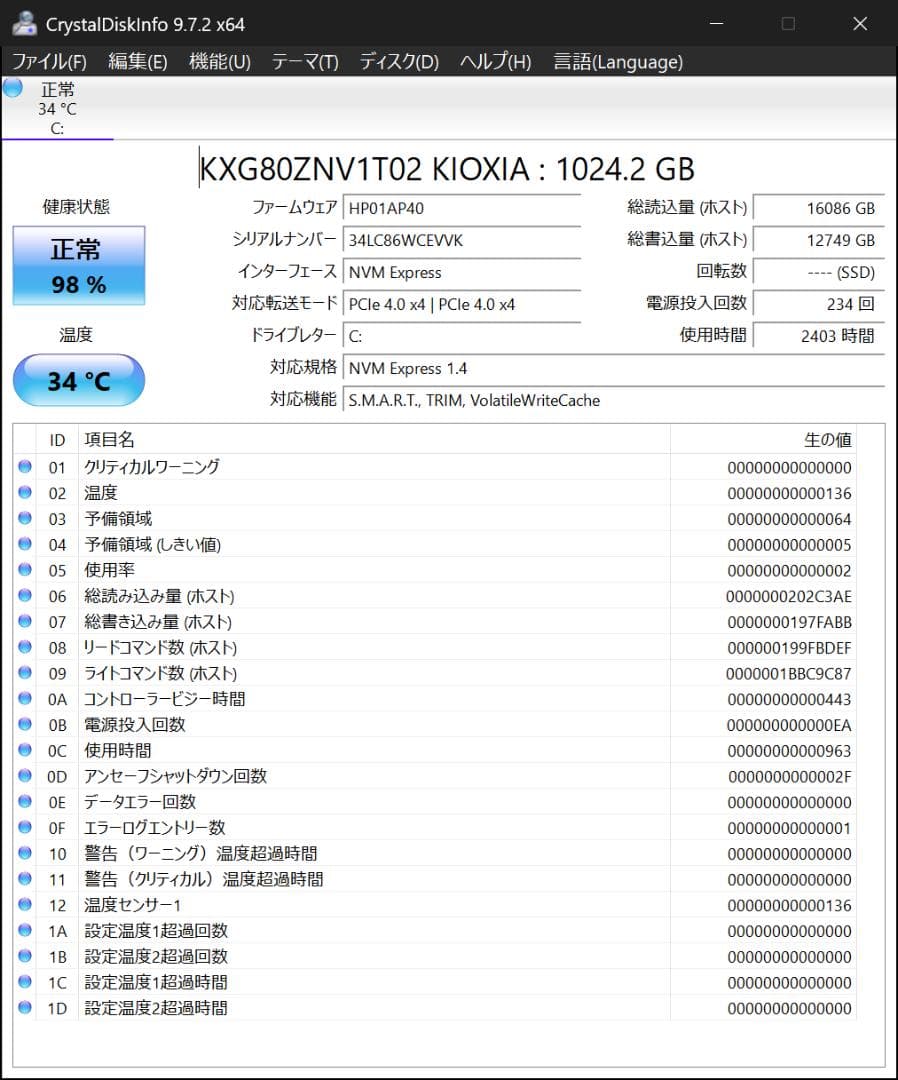Screen dimensions: 898x1080
Task: Click the status dot for 電源投入回数
Action: (x=25, y=725)
